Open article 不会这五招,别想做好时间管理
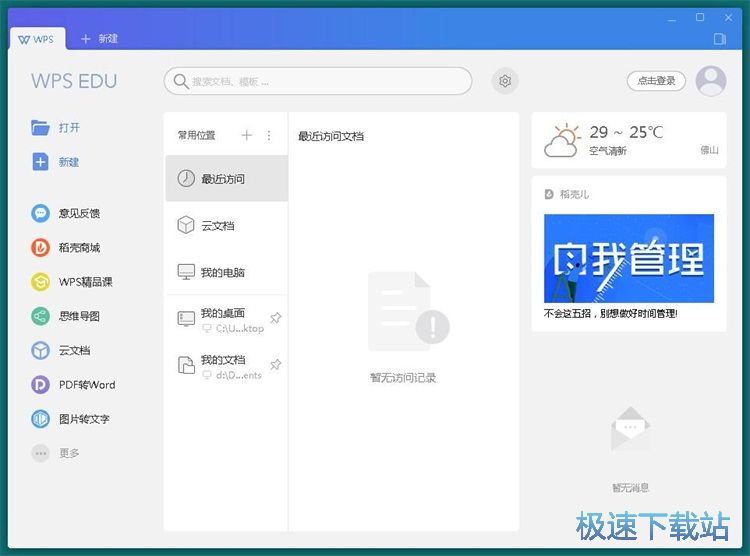The image size is (750, 556). (x=611, y=314)
